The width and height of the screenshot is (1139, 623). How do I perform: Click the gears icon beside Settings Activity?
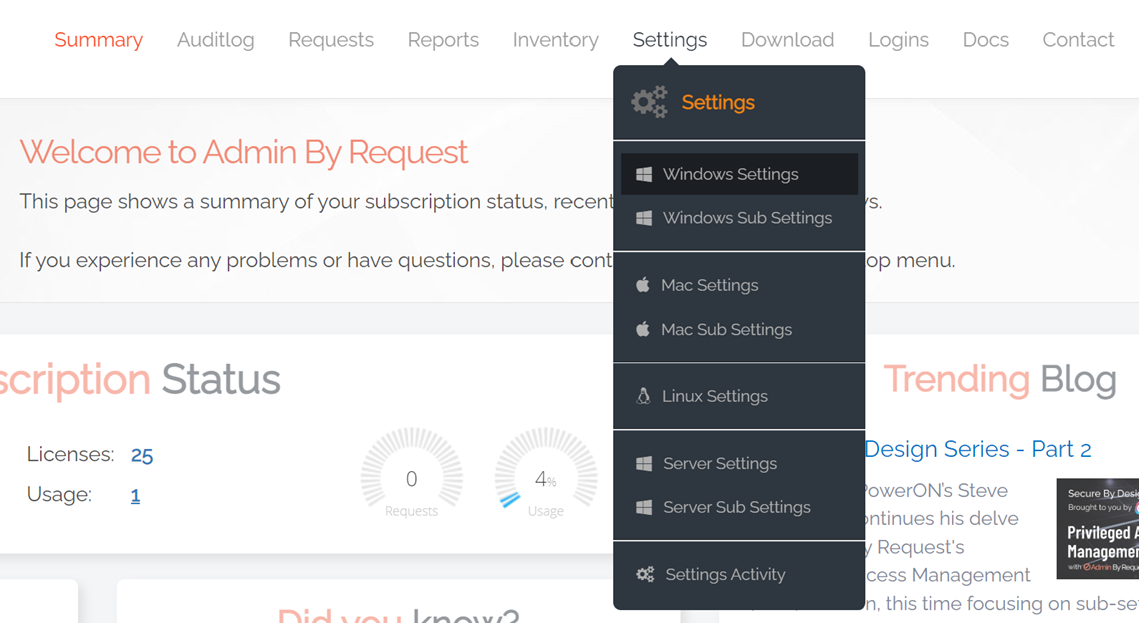click(645, 574)
